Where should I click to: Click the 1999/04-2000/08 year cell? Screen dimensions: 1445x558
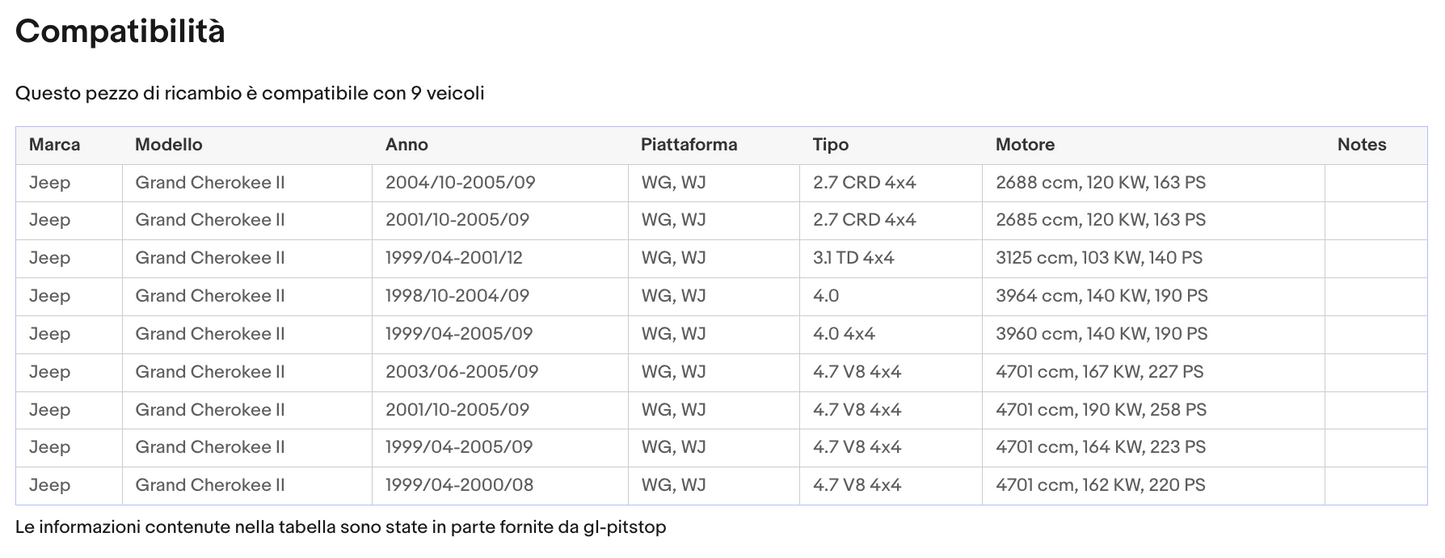[459, 486]
